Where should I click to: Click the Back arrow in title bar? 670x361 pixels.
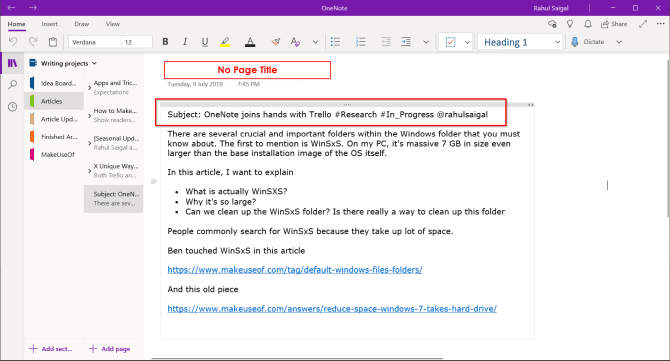[12, 8]
